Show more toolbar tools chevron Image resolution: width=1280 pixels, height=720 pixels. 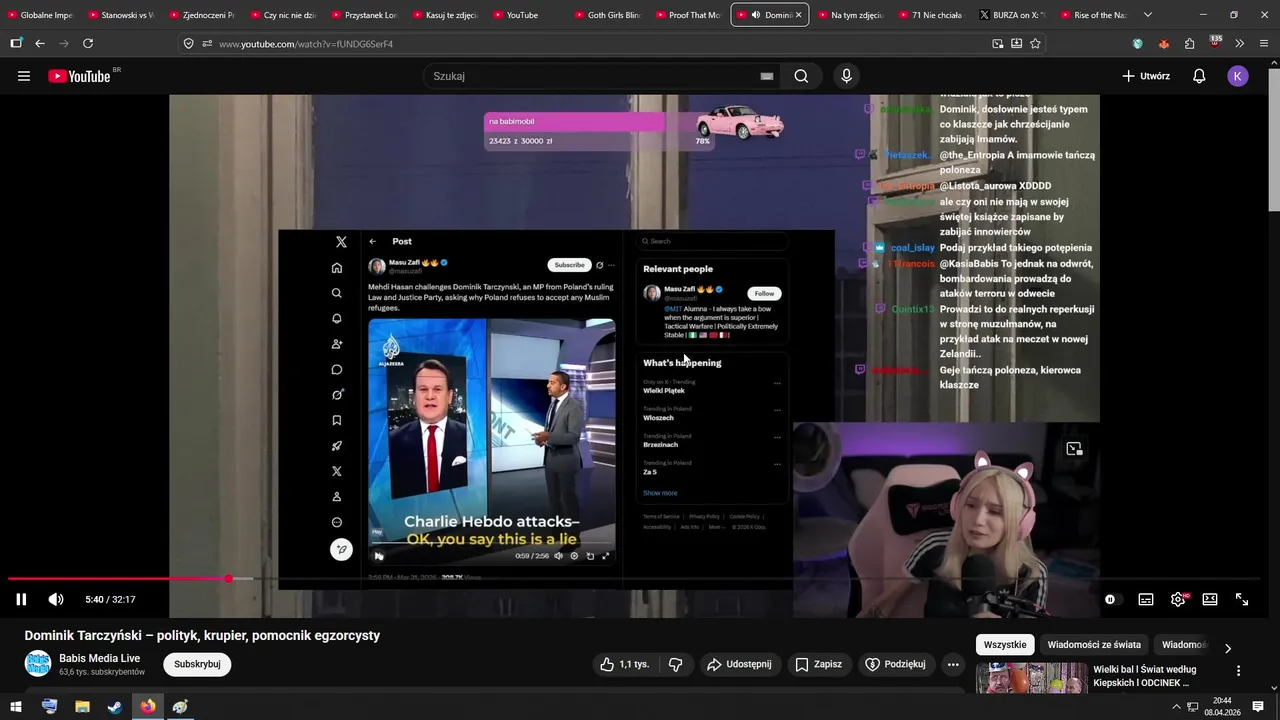[x=1239, y=43]
